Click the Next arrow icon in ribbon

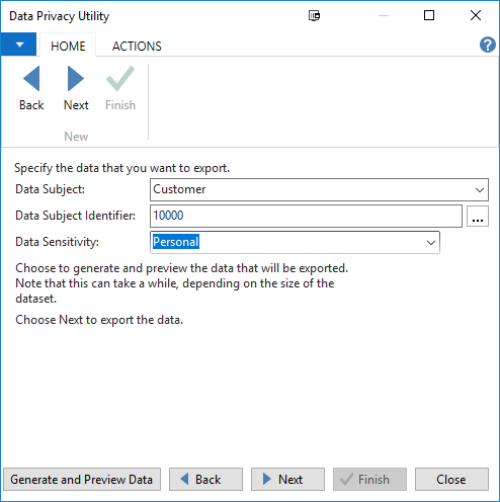point(76,79)
